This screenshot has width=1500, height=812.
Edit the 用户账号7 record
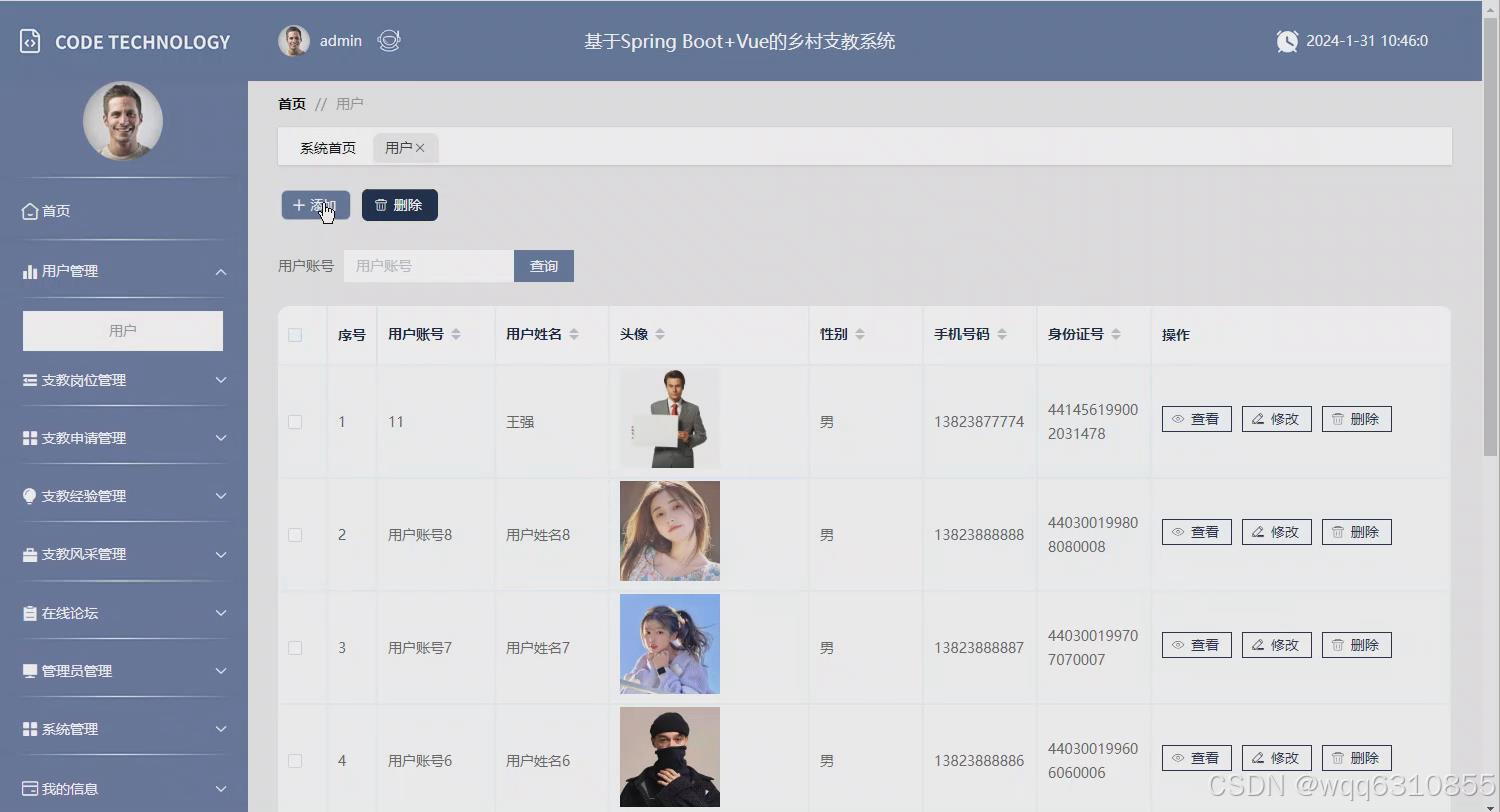tap(1277, 645)
